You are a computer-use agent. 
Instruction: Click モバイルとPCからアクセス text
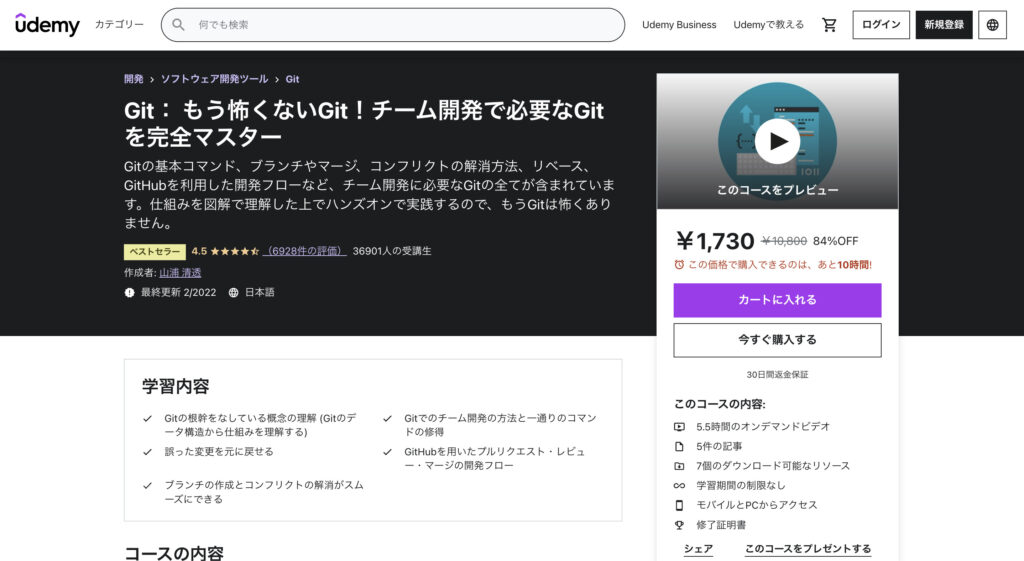(x=756, y=505)
